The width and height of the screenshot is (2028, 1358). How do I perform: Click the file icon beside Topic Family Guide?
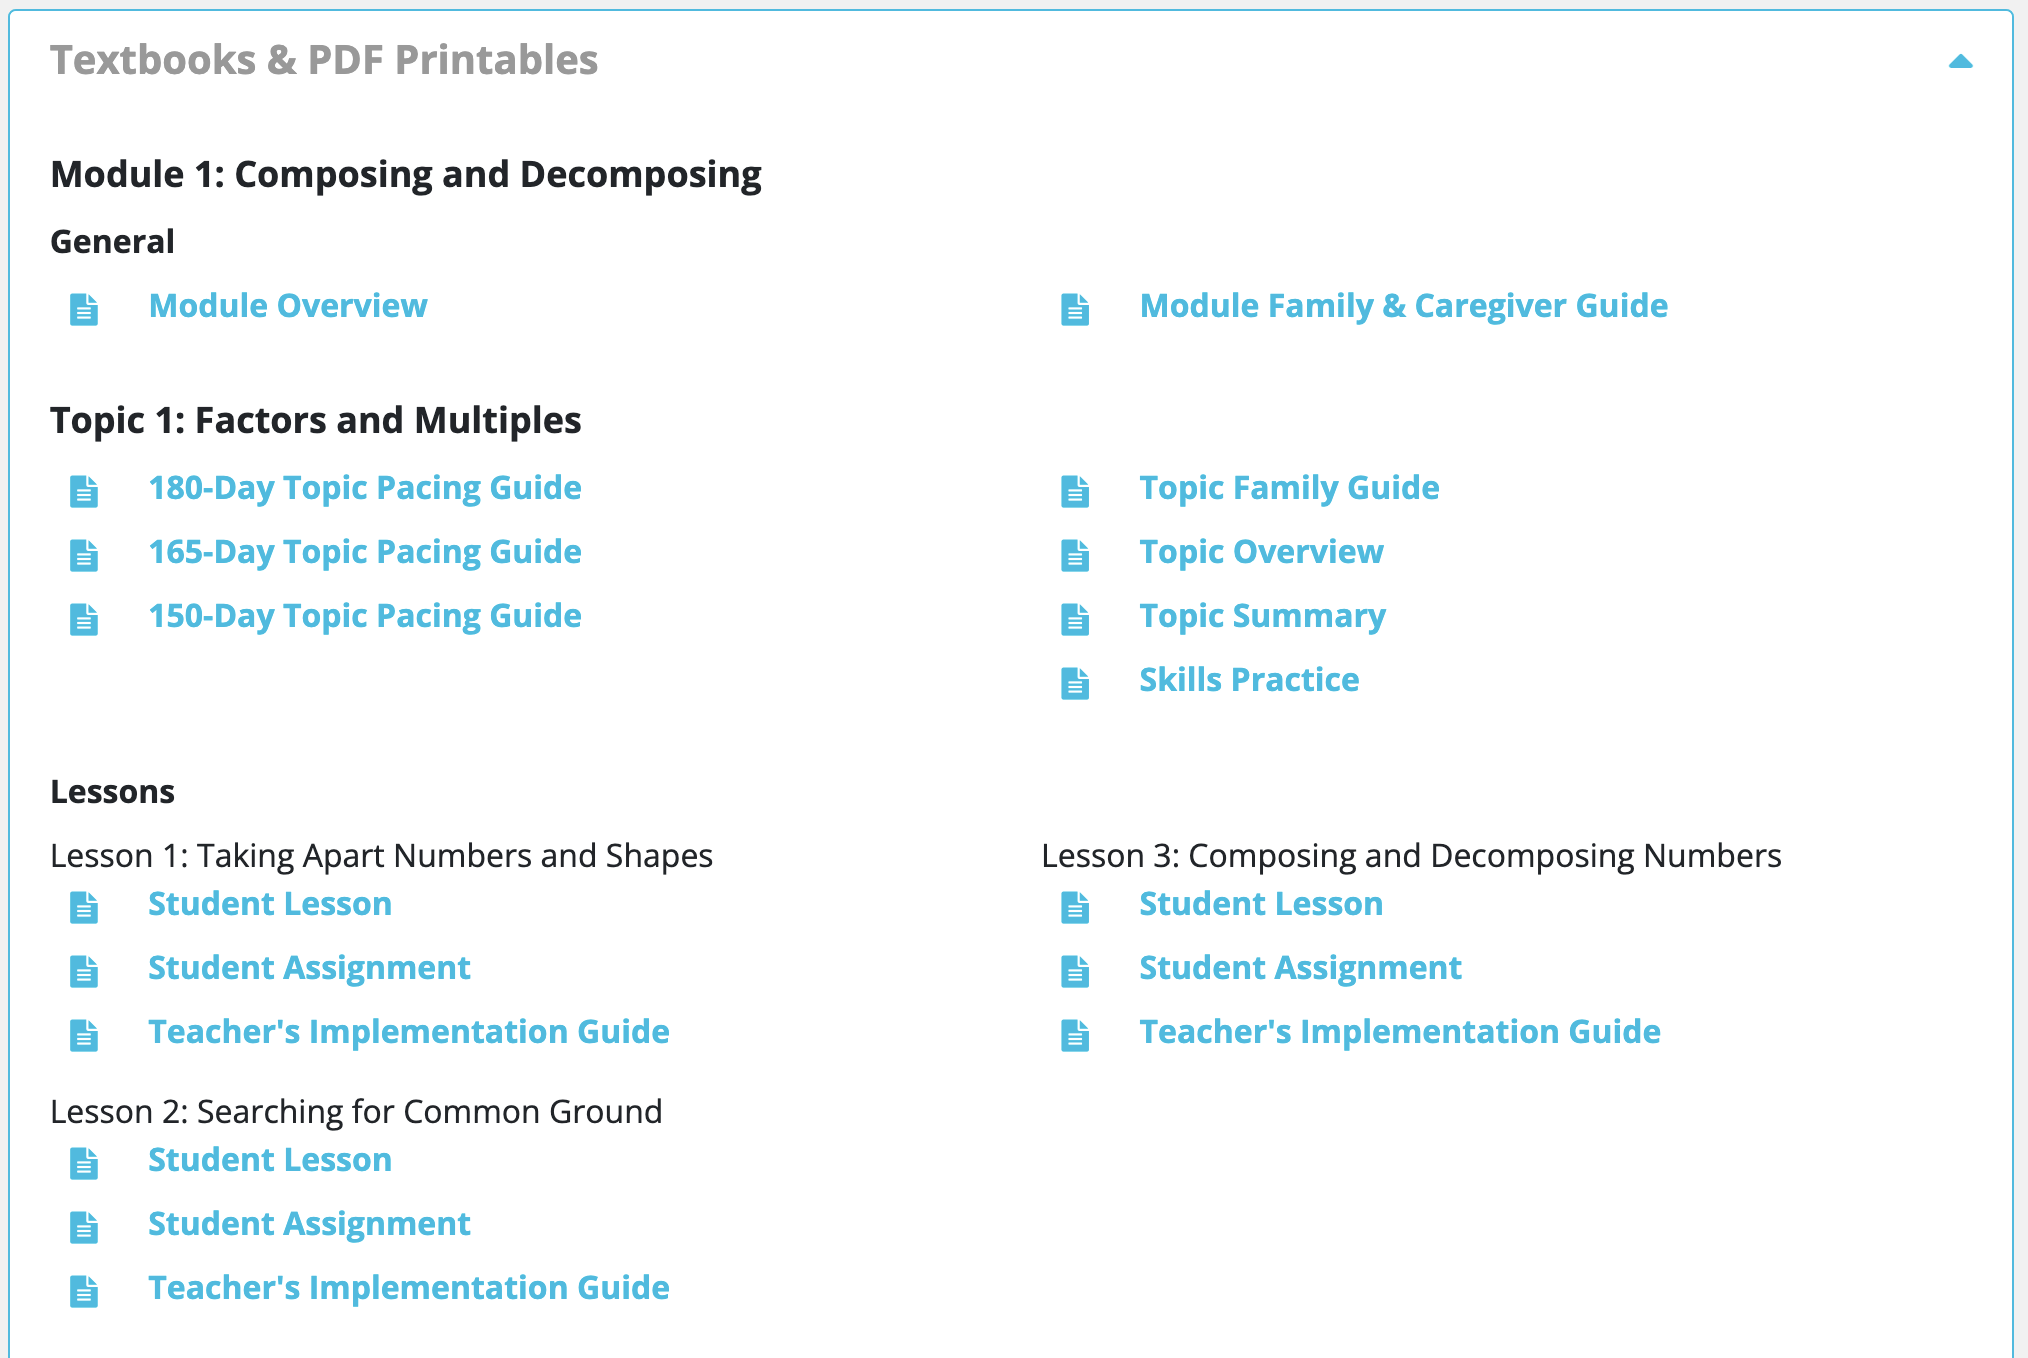1075,491
